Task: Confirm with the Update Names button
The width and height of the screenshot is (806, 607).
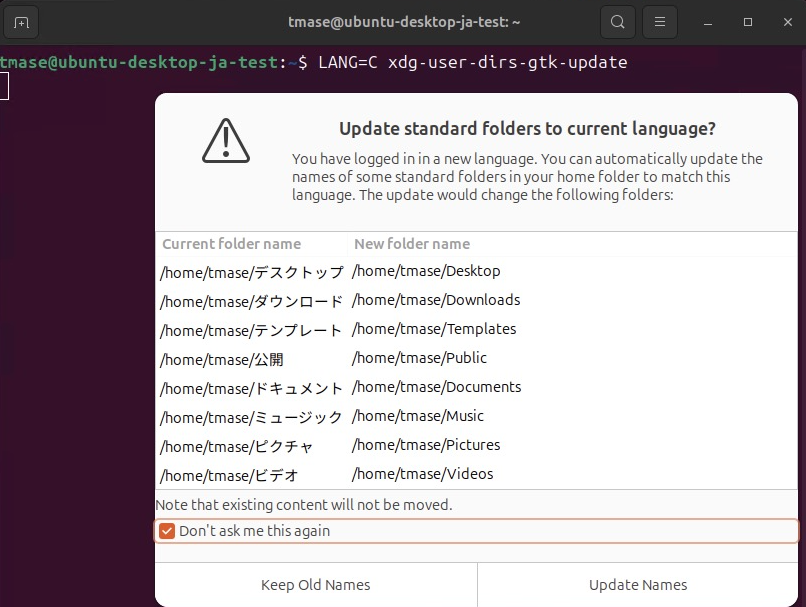Action: [638, 585]
